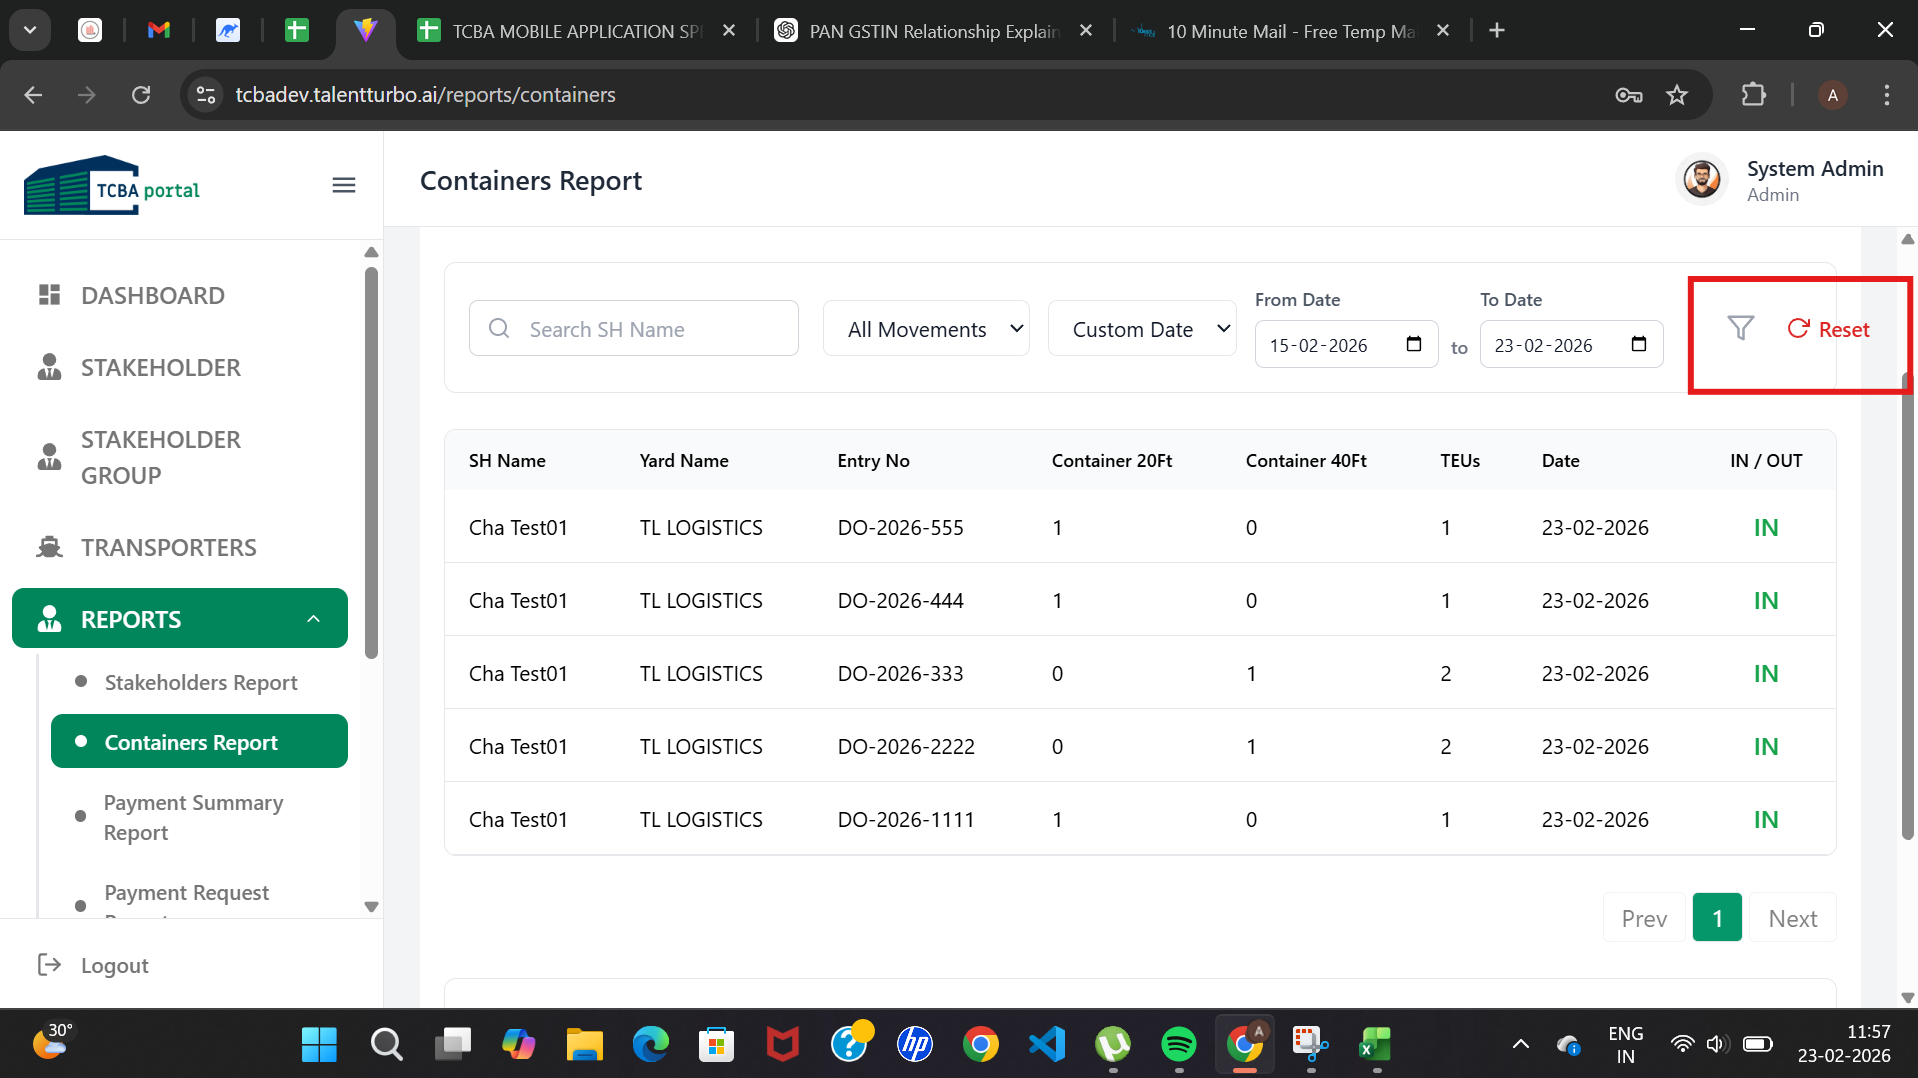Open Custom Date range dropdown
Image resolution: width=1918 pixels, height=1078 pixels.
[1142, 329]
